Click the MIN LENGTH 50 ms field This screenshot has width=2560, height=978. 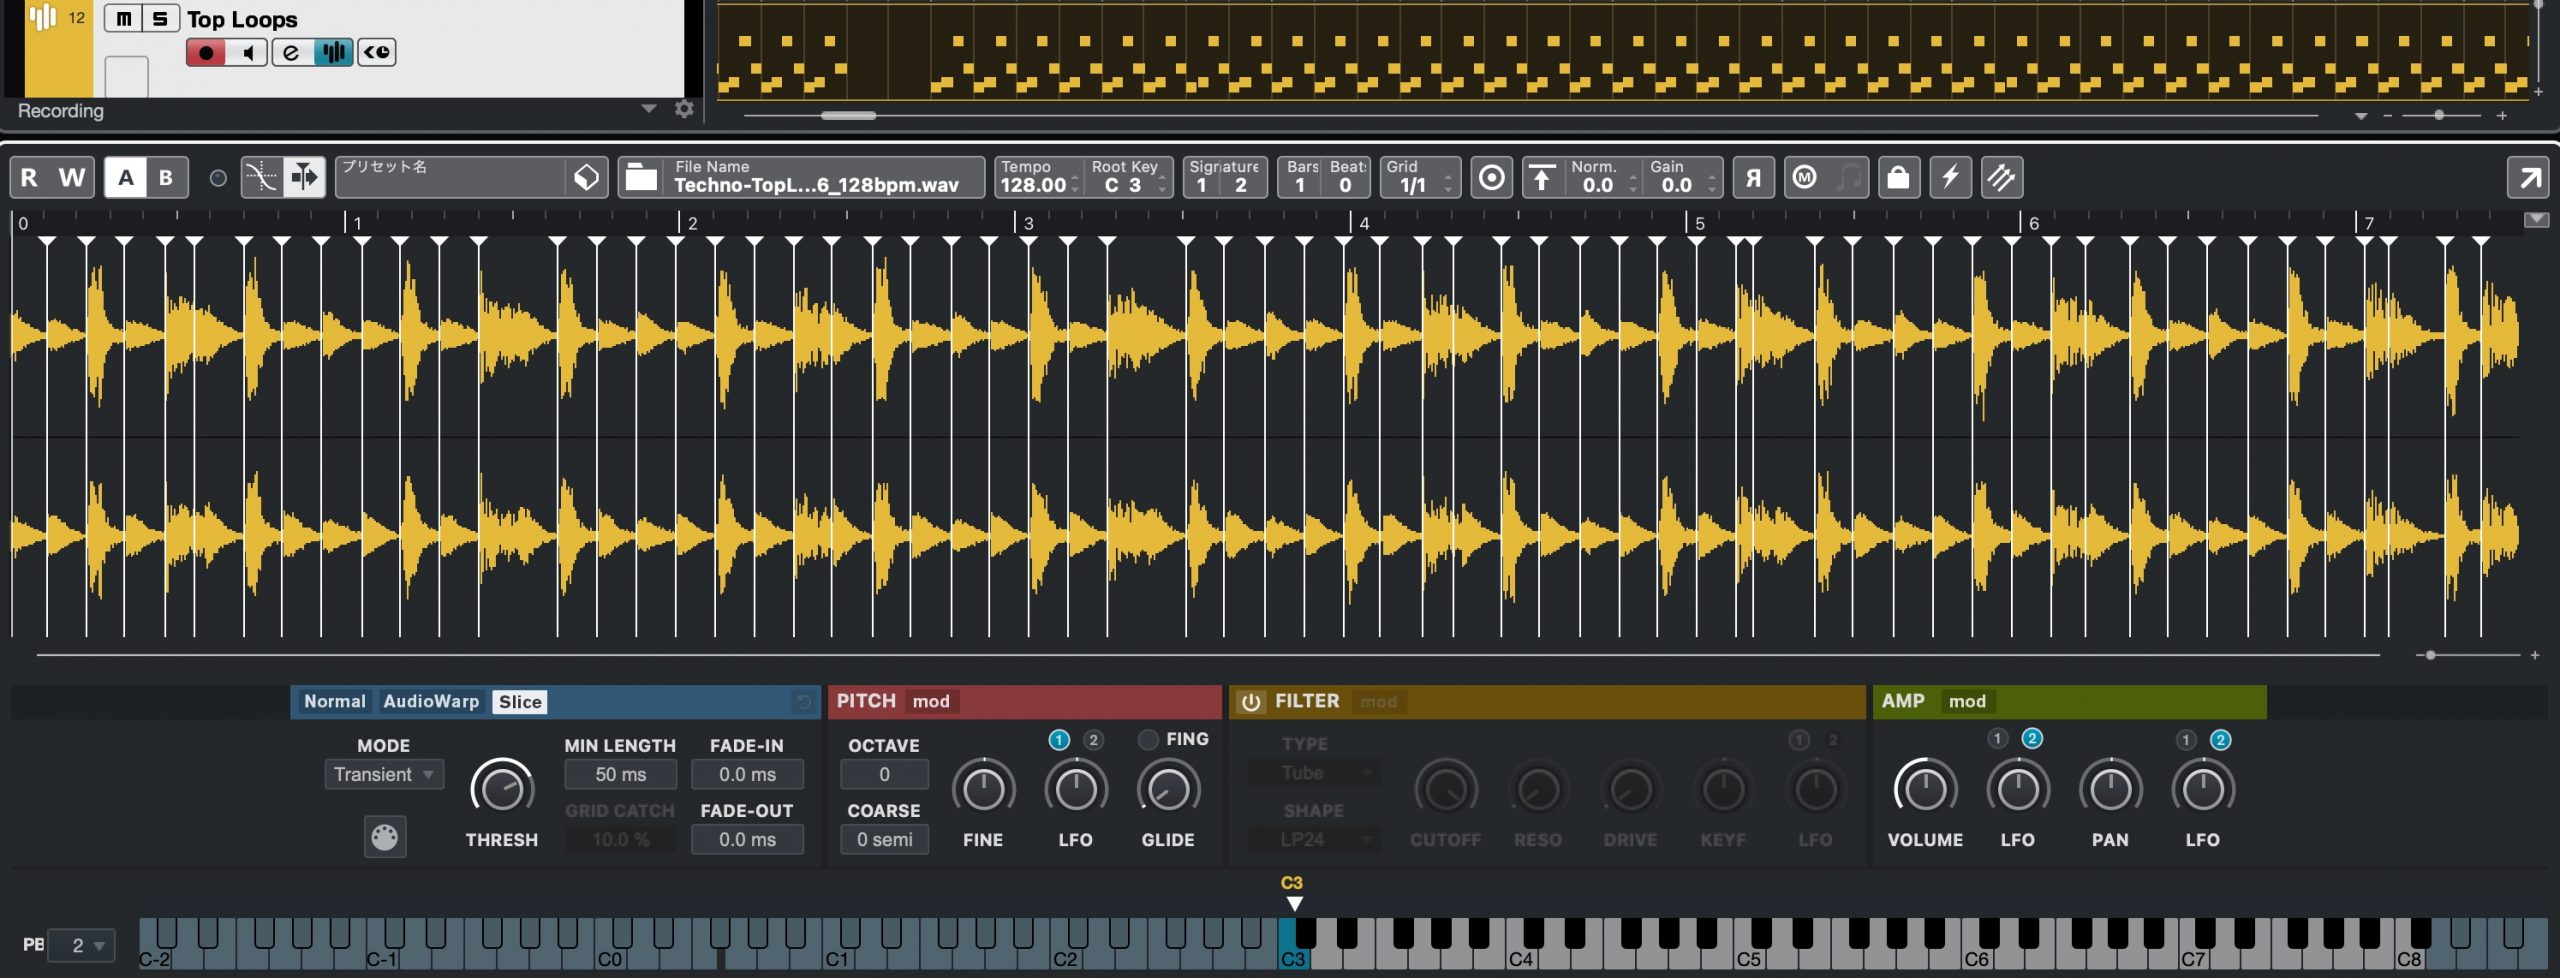coord(620,775)
